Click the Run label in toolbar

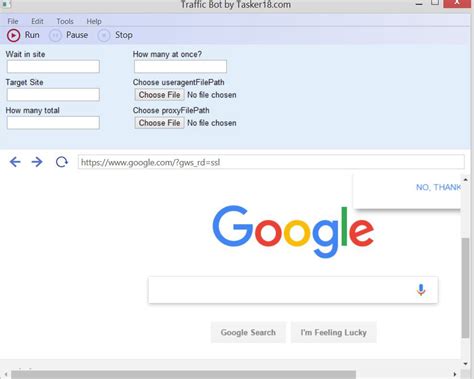32,35
